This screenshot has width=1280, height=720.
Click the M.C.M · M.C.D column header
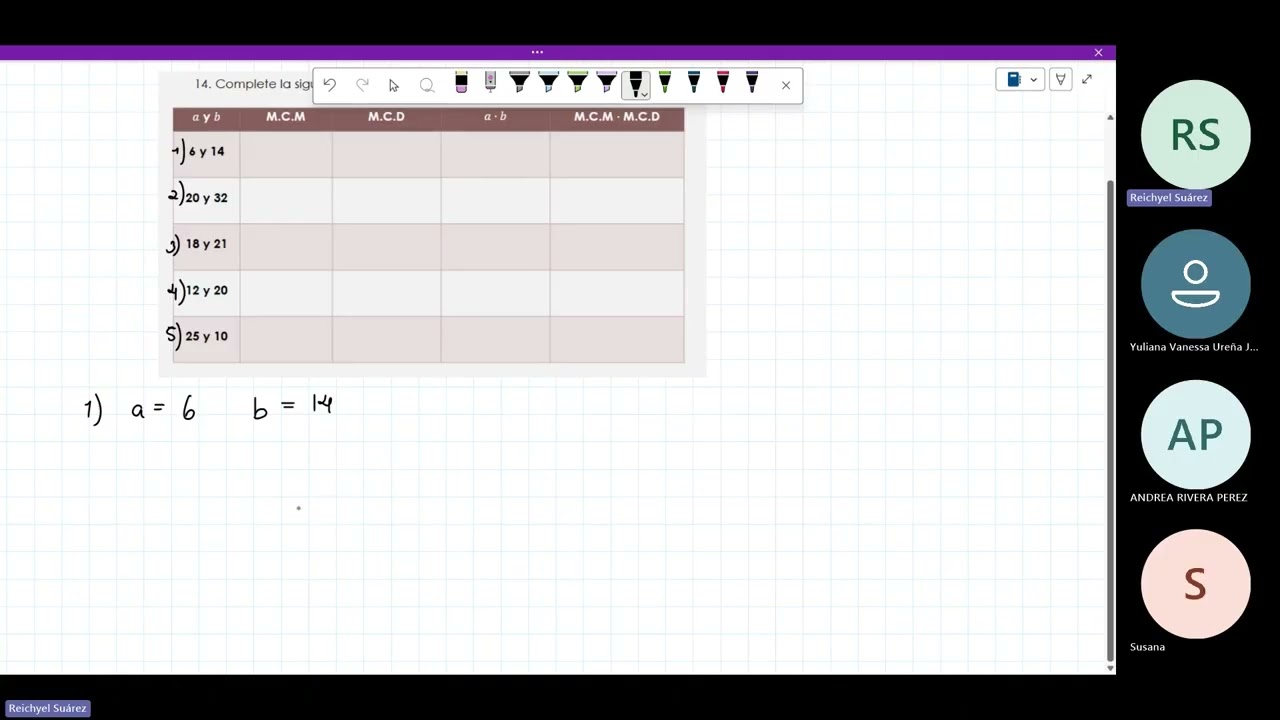click(617, 117)
